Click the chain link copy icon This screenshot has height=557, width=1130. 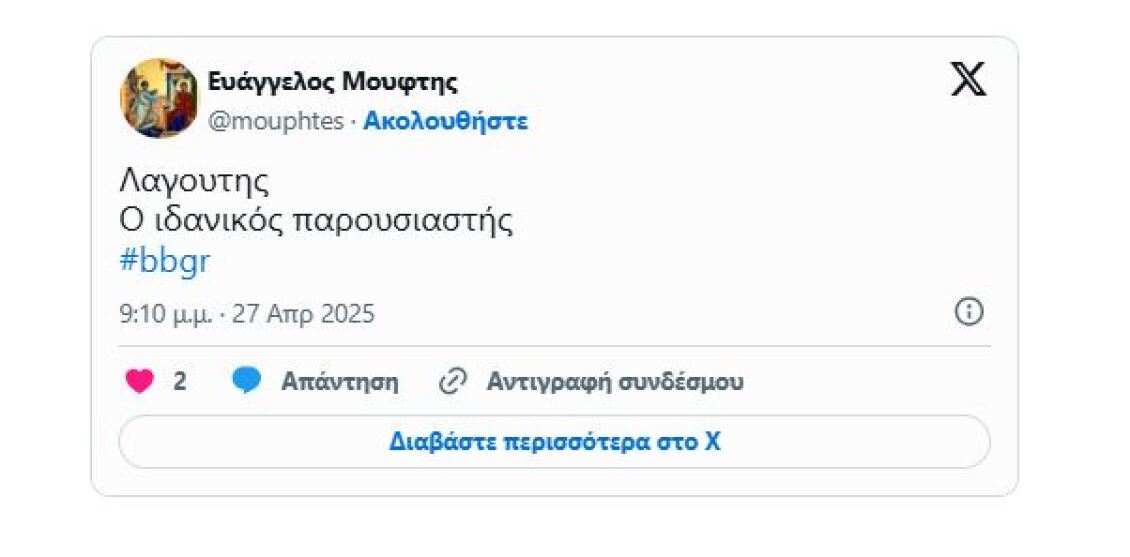[x=453, y=381]
